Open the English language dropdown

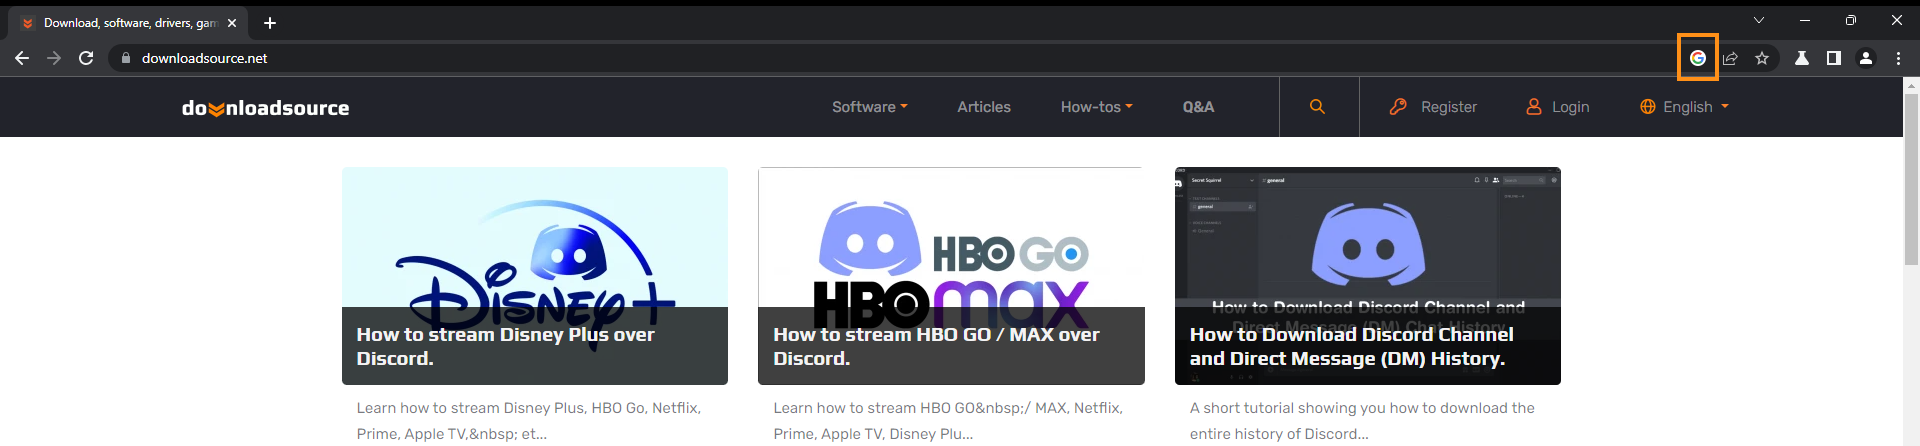click(x=1685, y=107)
